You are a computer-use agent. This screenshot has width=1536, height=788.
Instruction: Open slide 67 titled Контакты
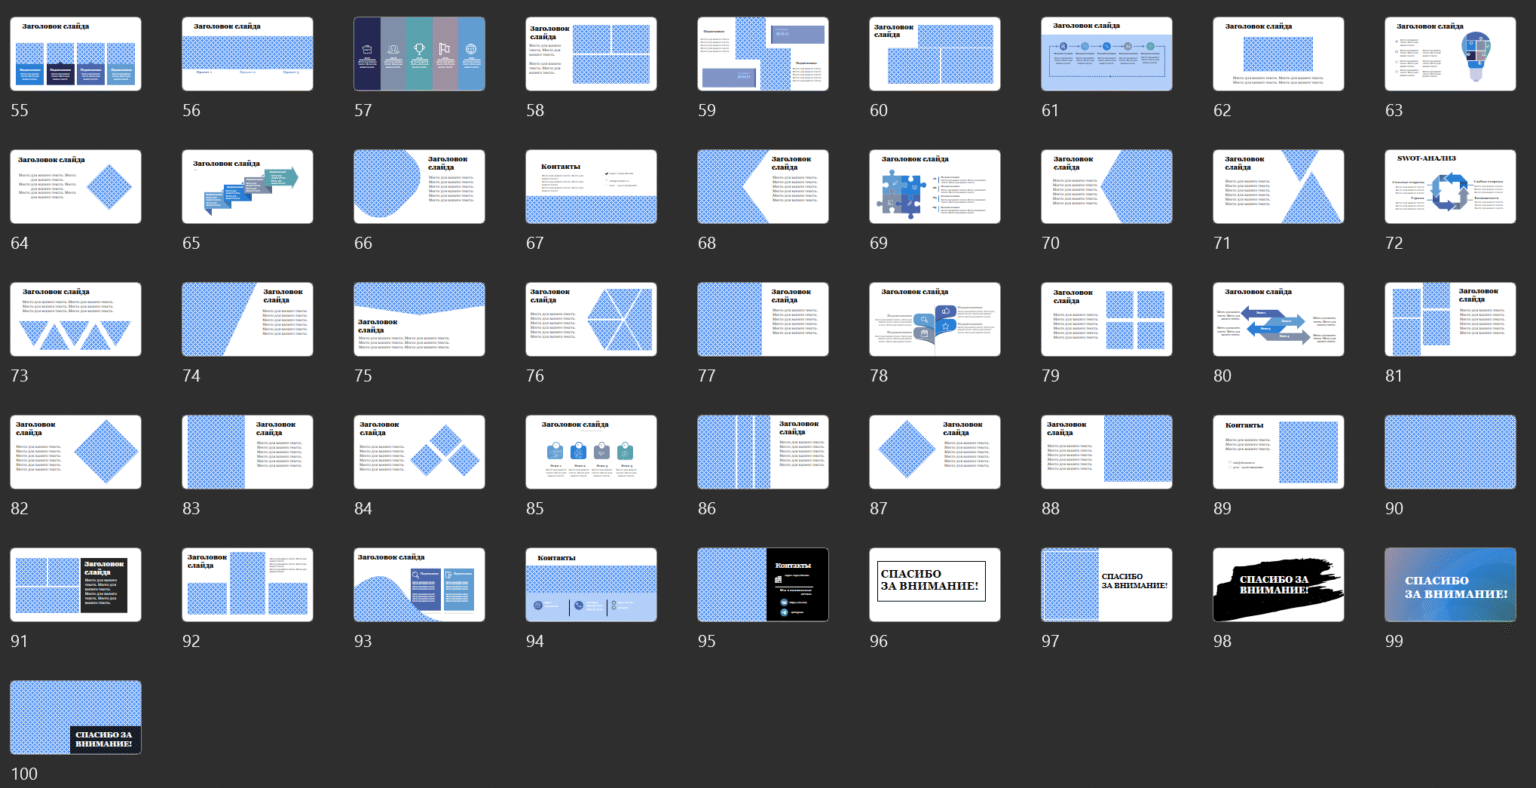coord(591,187)
